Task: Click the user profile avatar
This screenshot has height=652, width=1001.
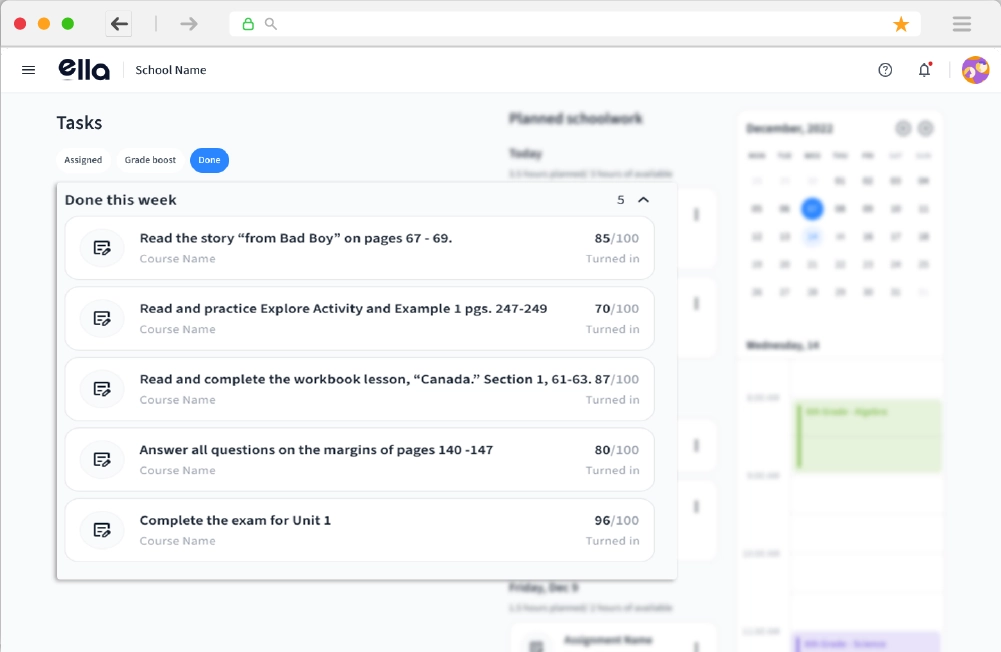Action: (x=975, y=70)
